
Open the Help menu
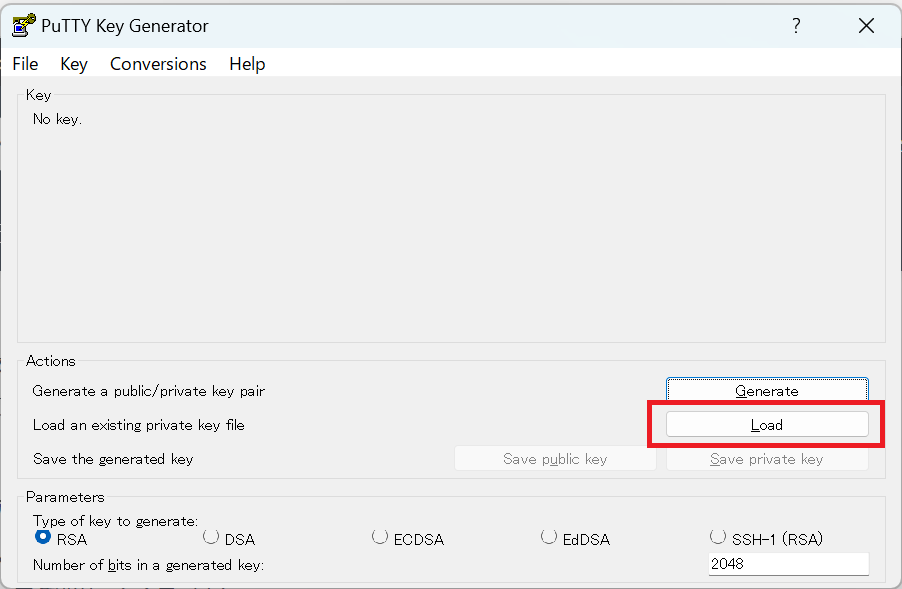(x=247, y=64)
